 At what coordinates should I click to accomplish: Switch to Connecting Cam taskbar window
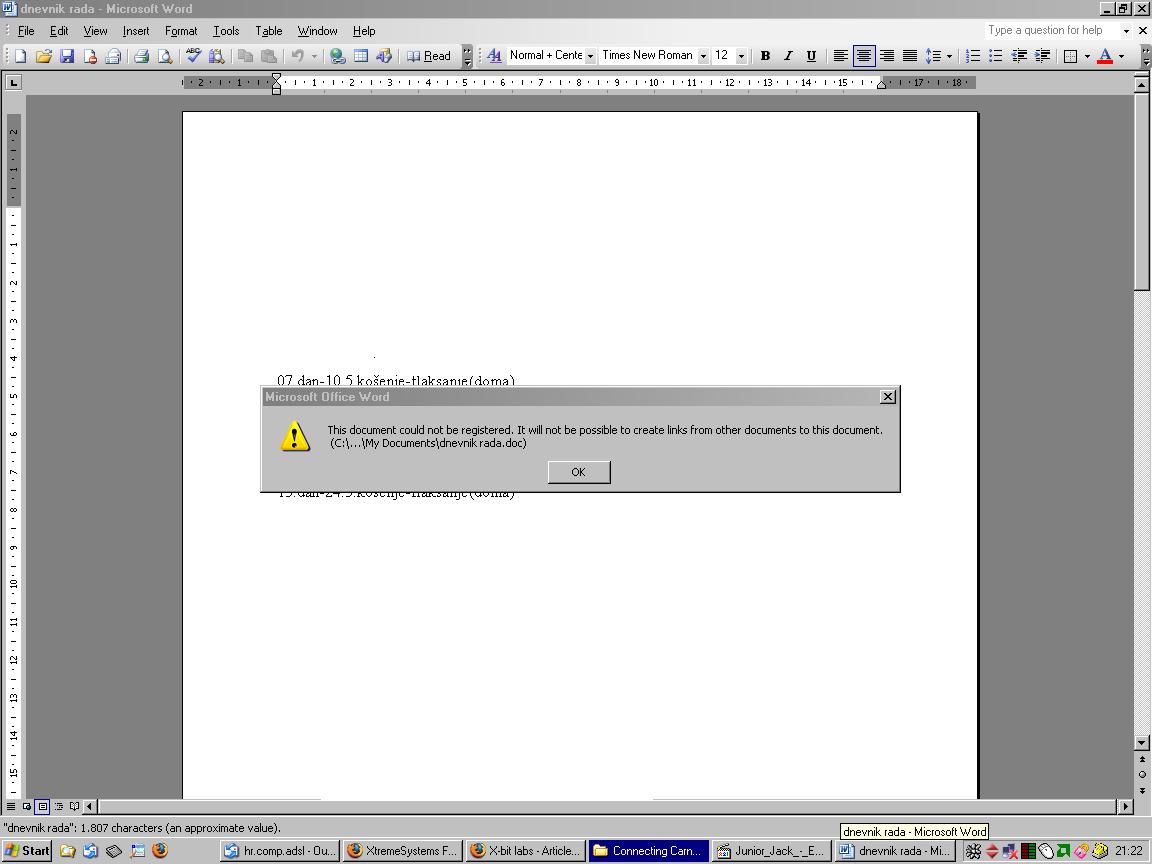coord(648,851)
